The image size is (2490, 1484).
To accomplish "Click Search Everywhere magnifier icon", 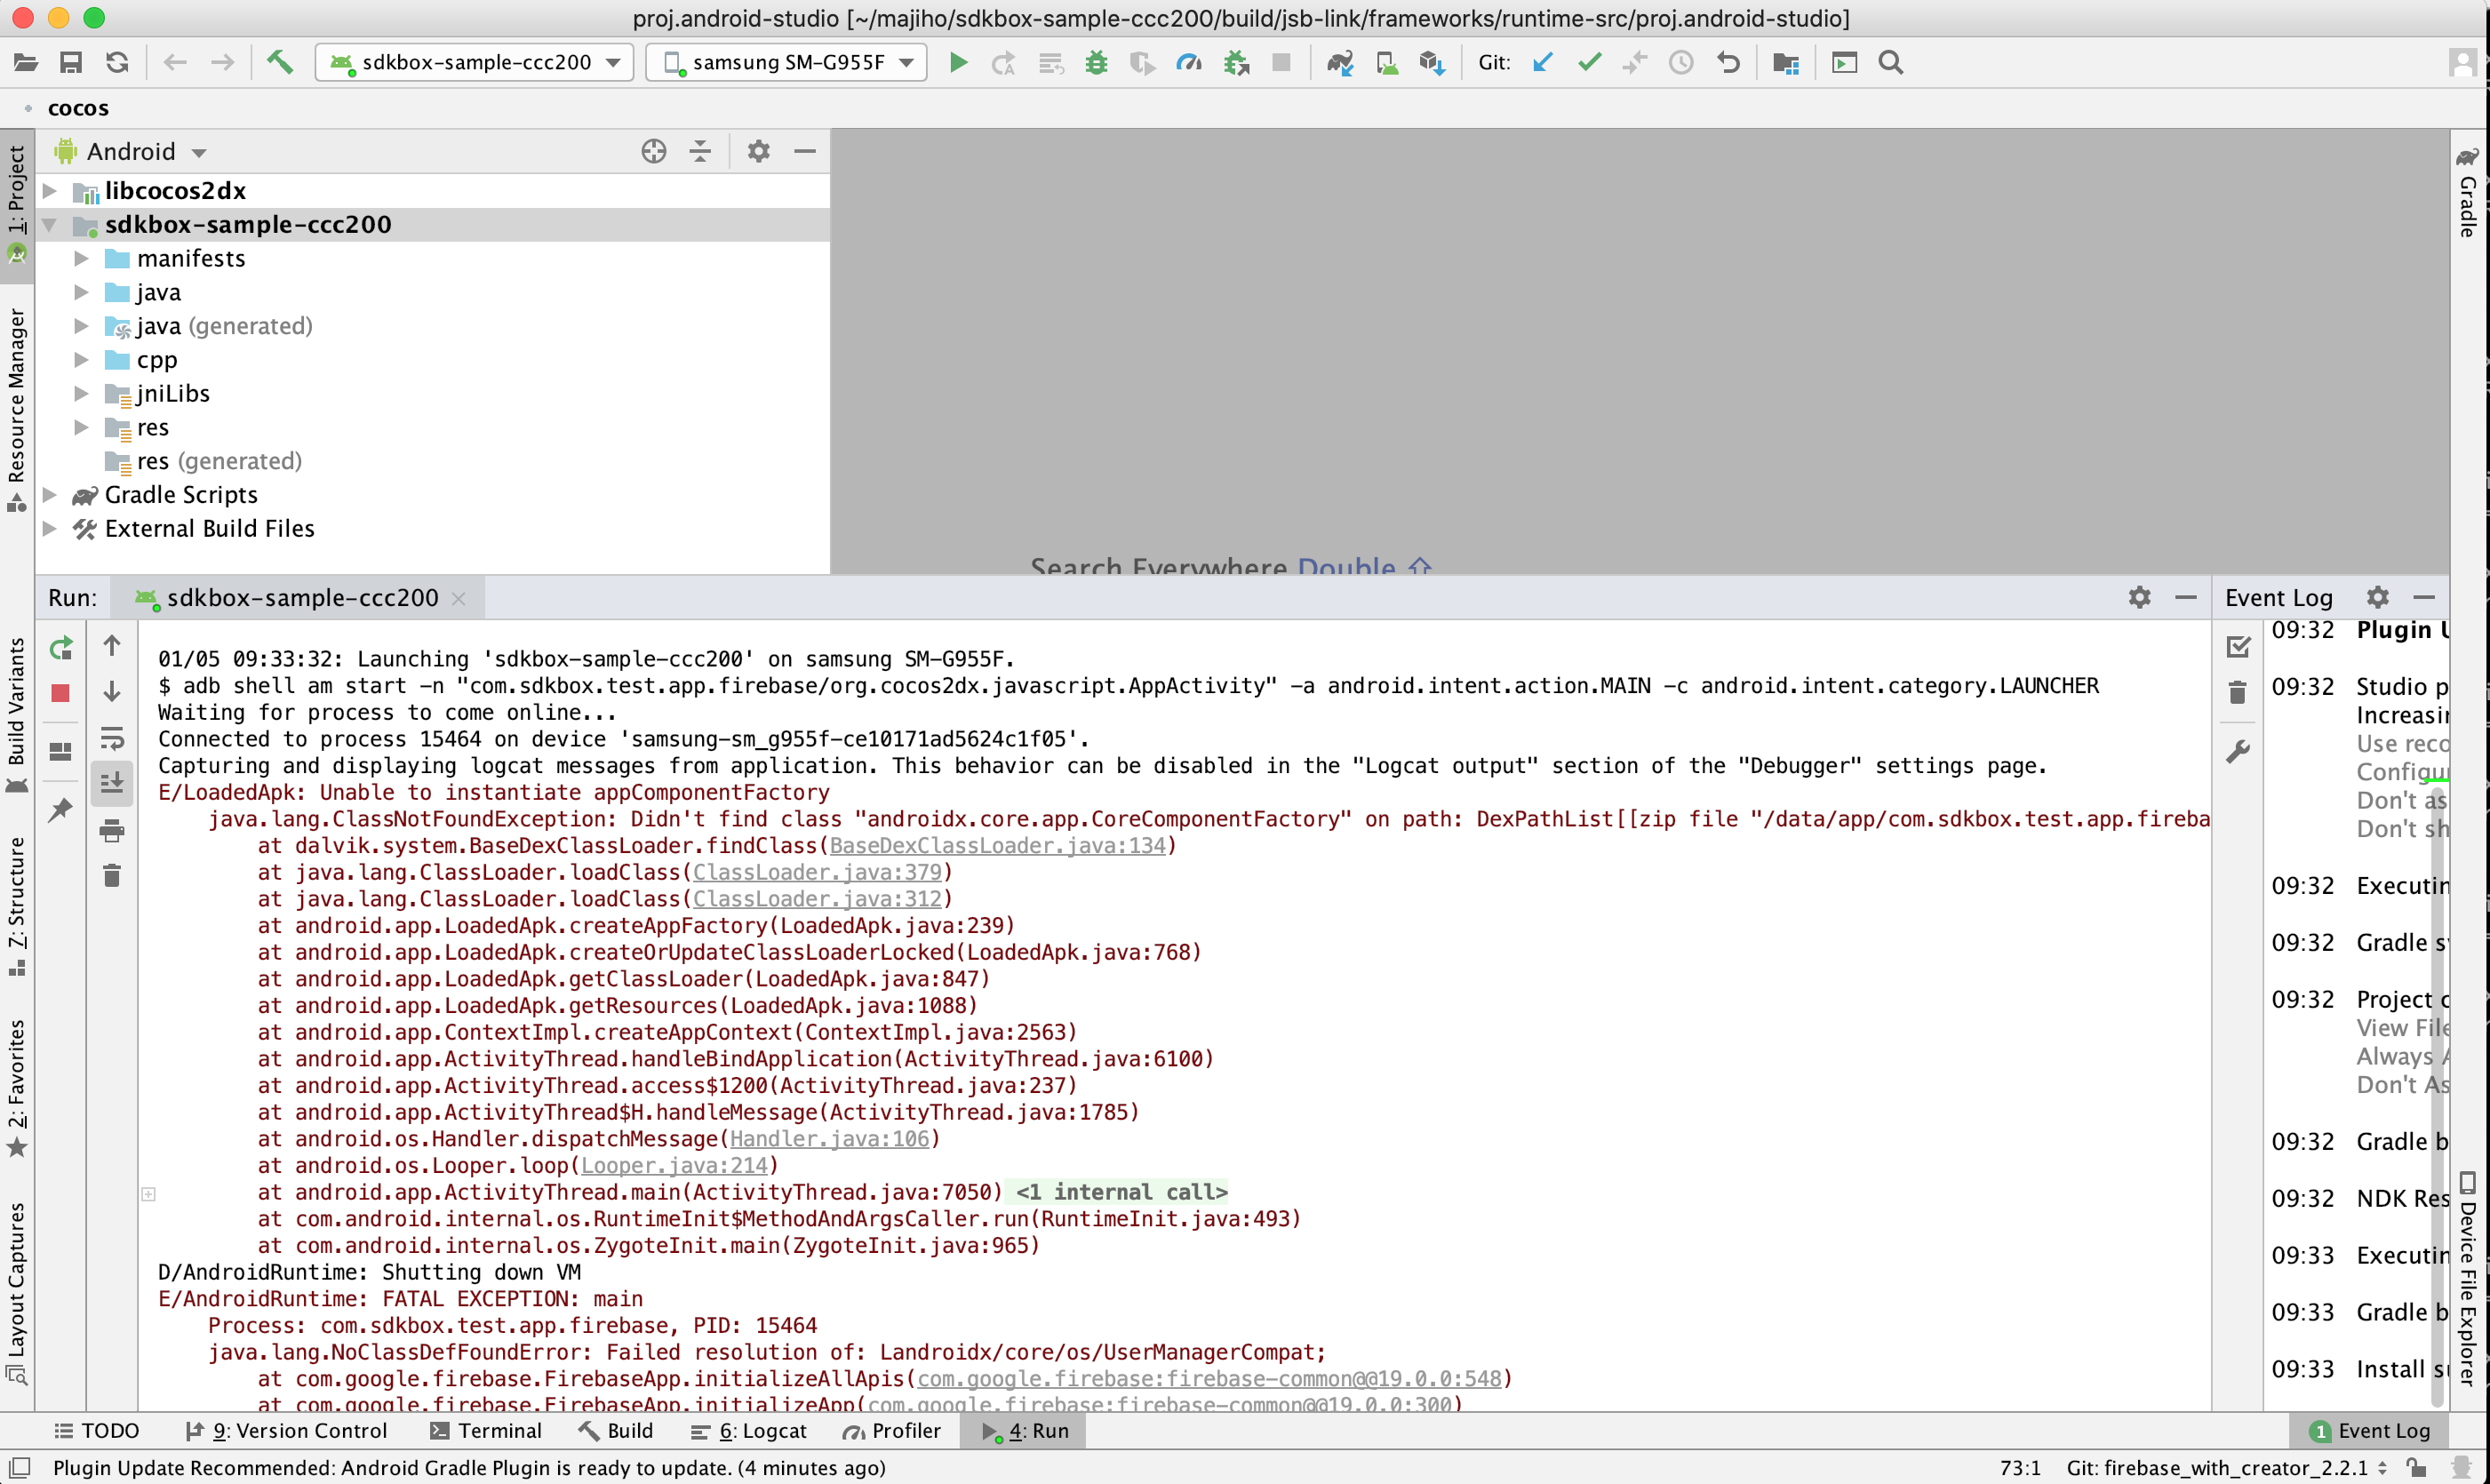I will pos(1890,63).
